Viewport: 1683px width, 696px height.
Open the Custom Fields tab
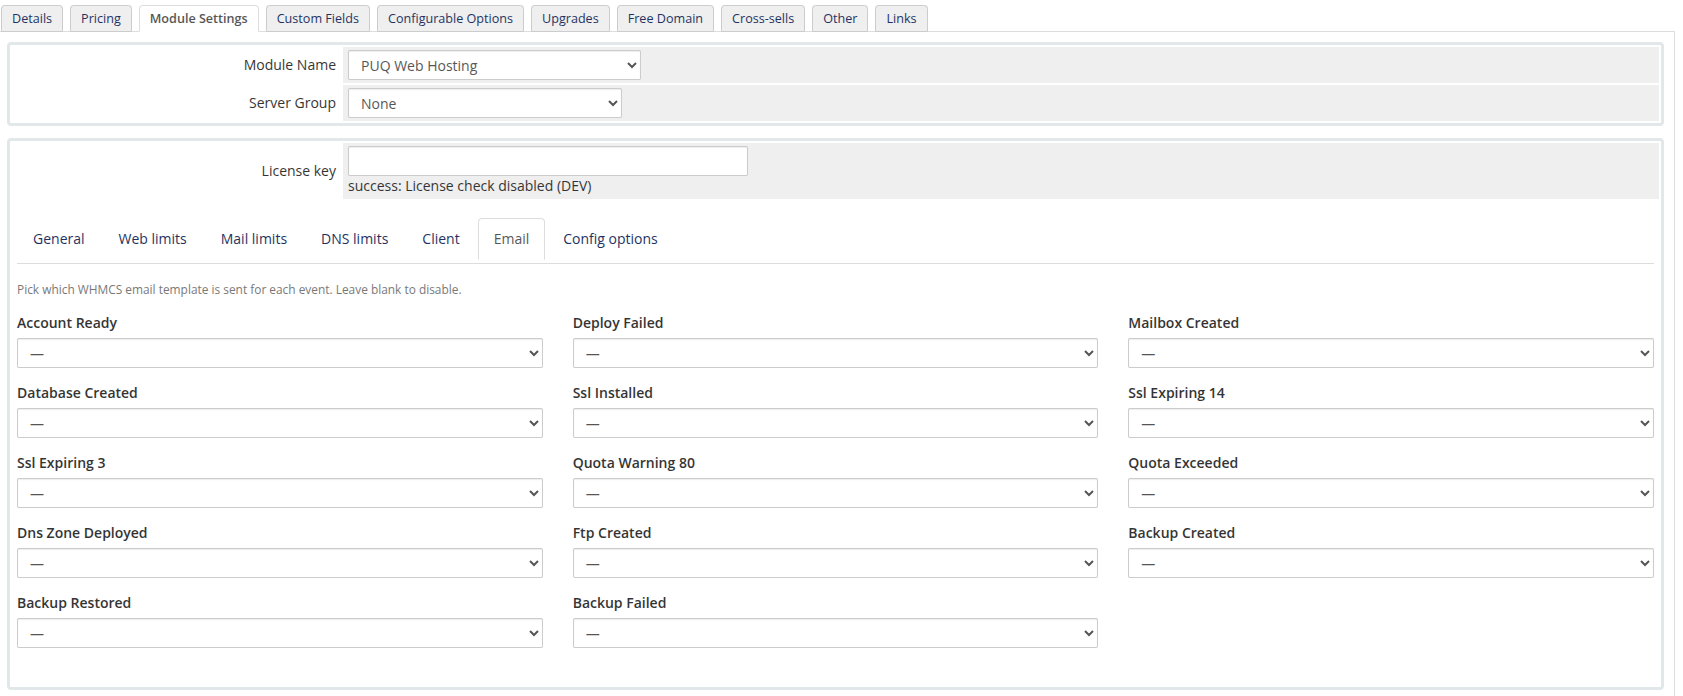[318, 18]
